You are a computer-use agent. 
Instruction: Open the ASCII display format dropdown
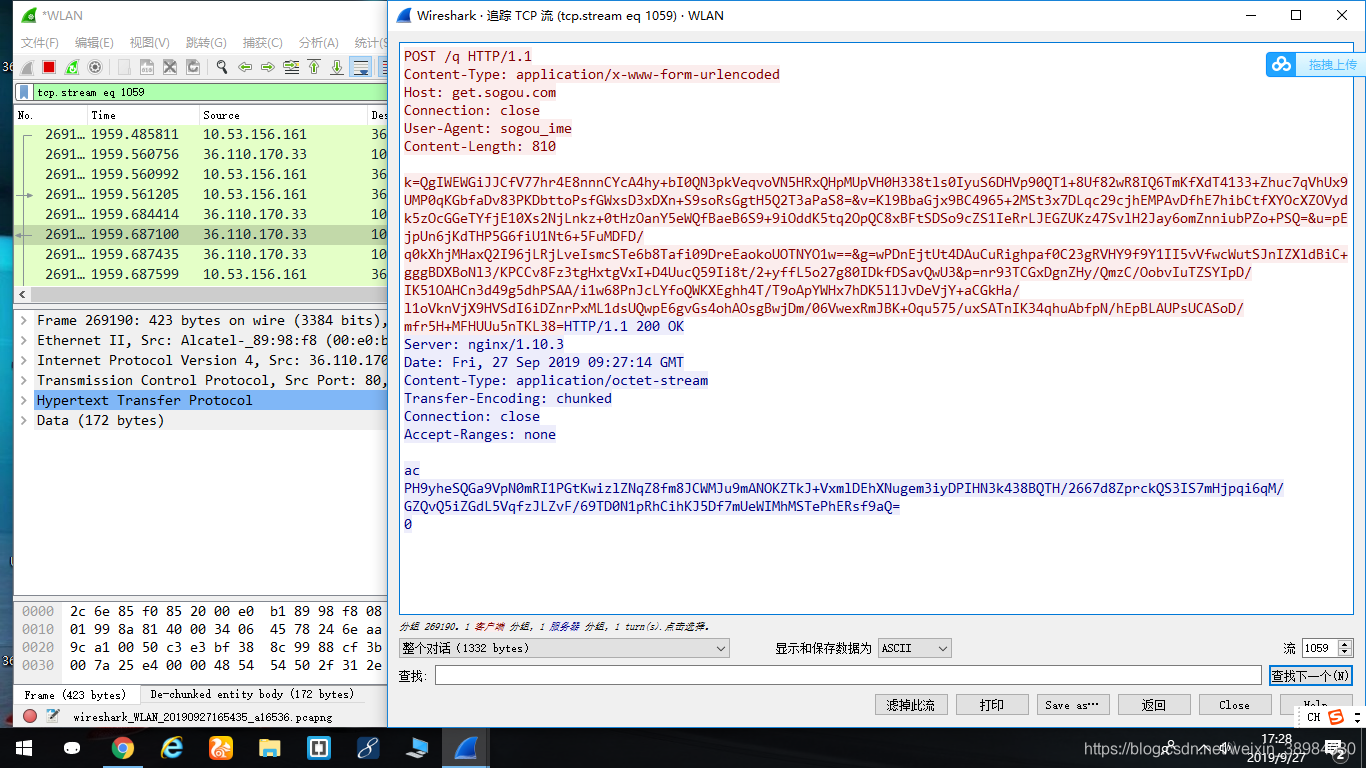[914, 648]
